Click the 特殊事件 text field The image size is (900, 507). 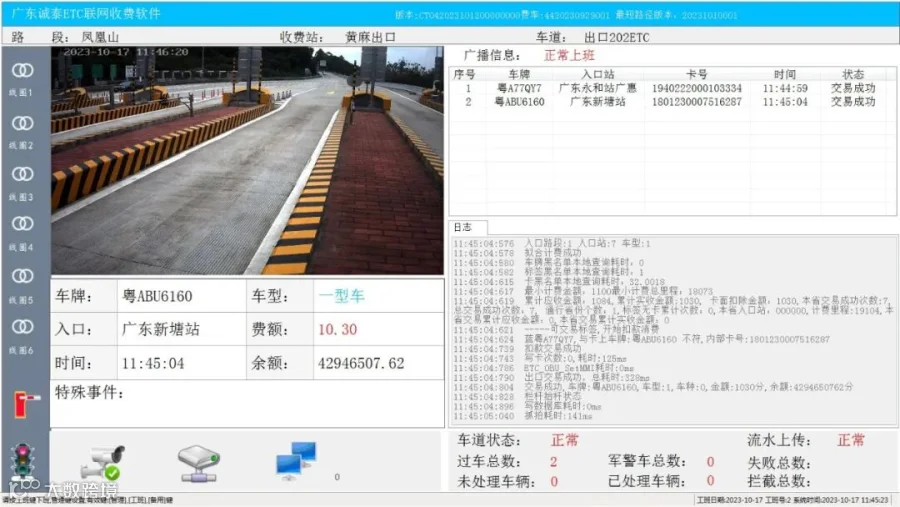pyautogui.click(x=247, y=404)
